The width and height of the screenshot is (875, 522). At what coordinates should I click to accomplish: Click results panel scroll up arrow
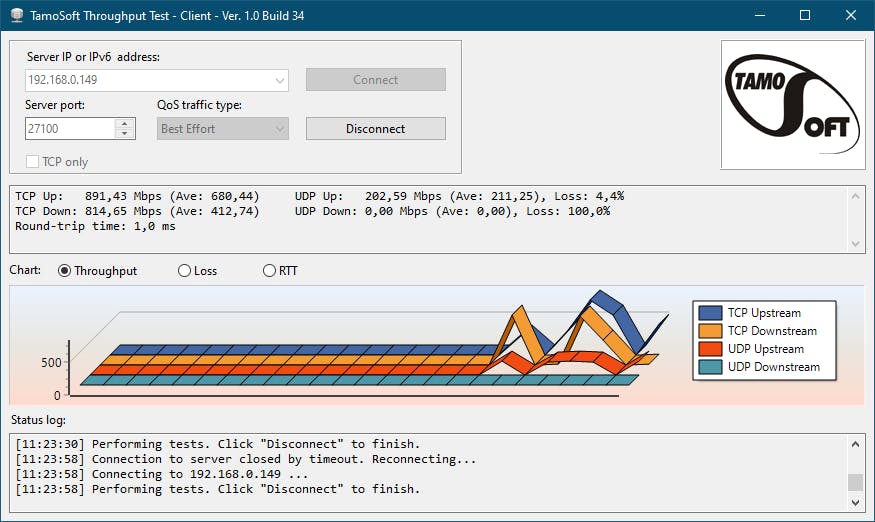point(855,196)
